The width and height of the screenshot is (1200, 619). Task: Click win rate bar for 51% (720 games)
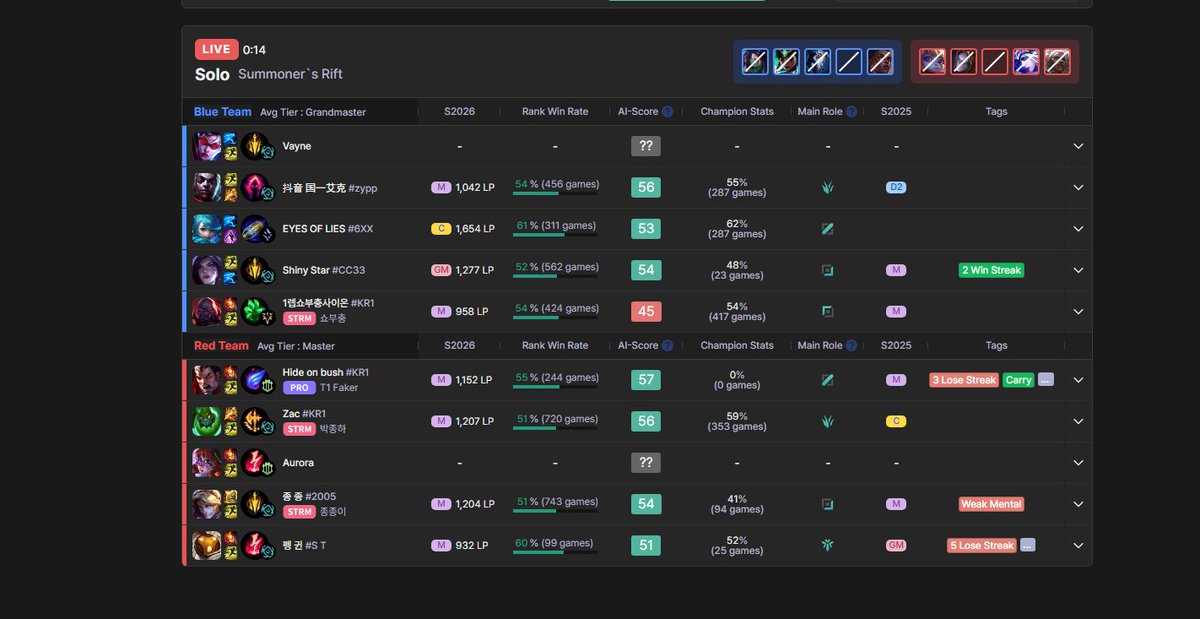555,427
